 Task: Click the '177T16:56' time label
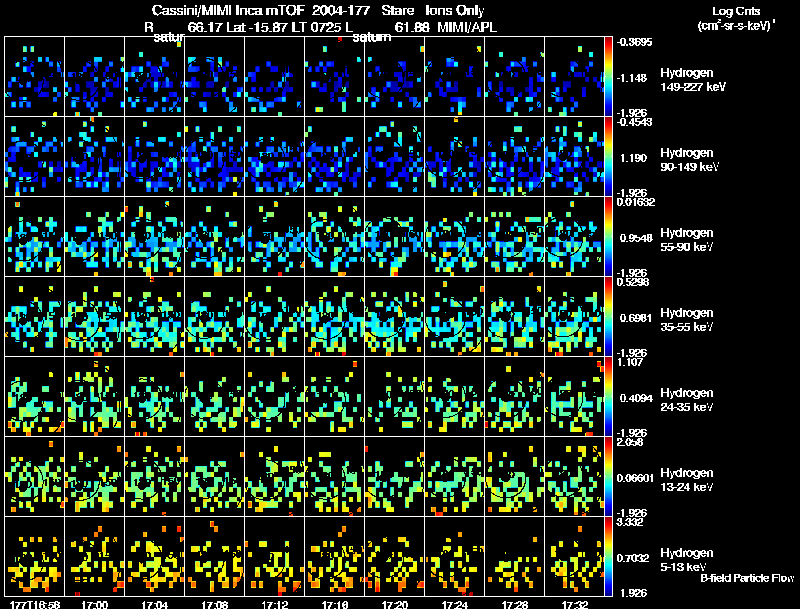35,604
